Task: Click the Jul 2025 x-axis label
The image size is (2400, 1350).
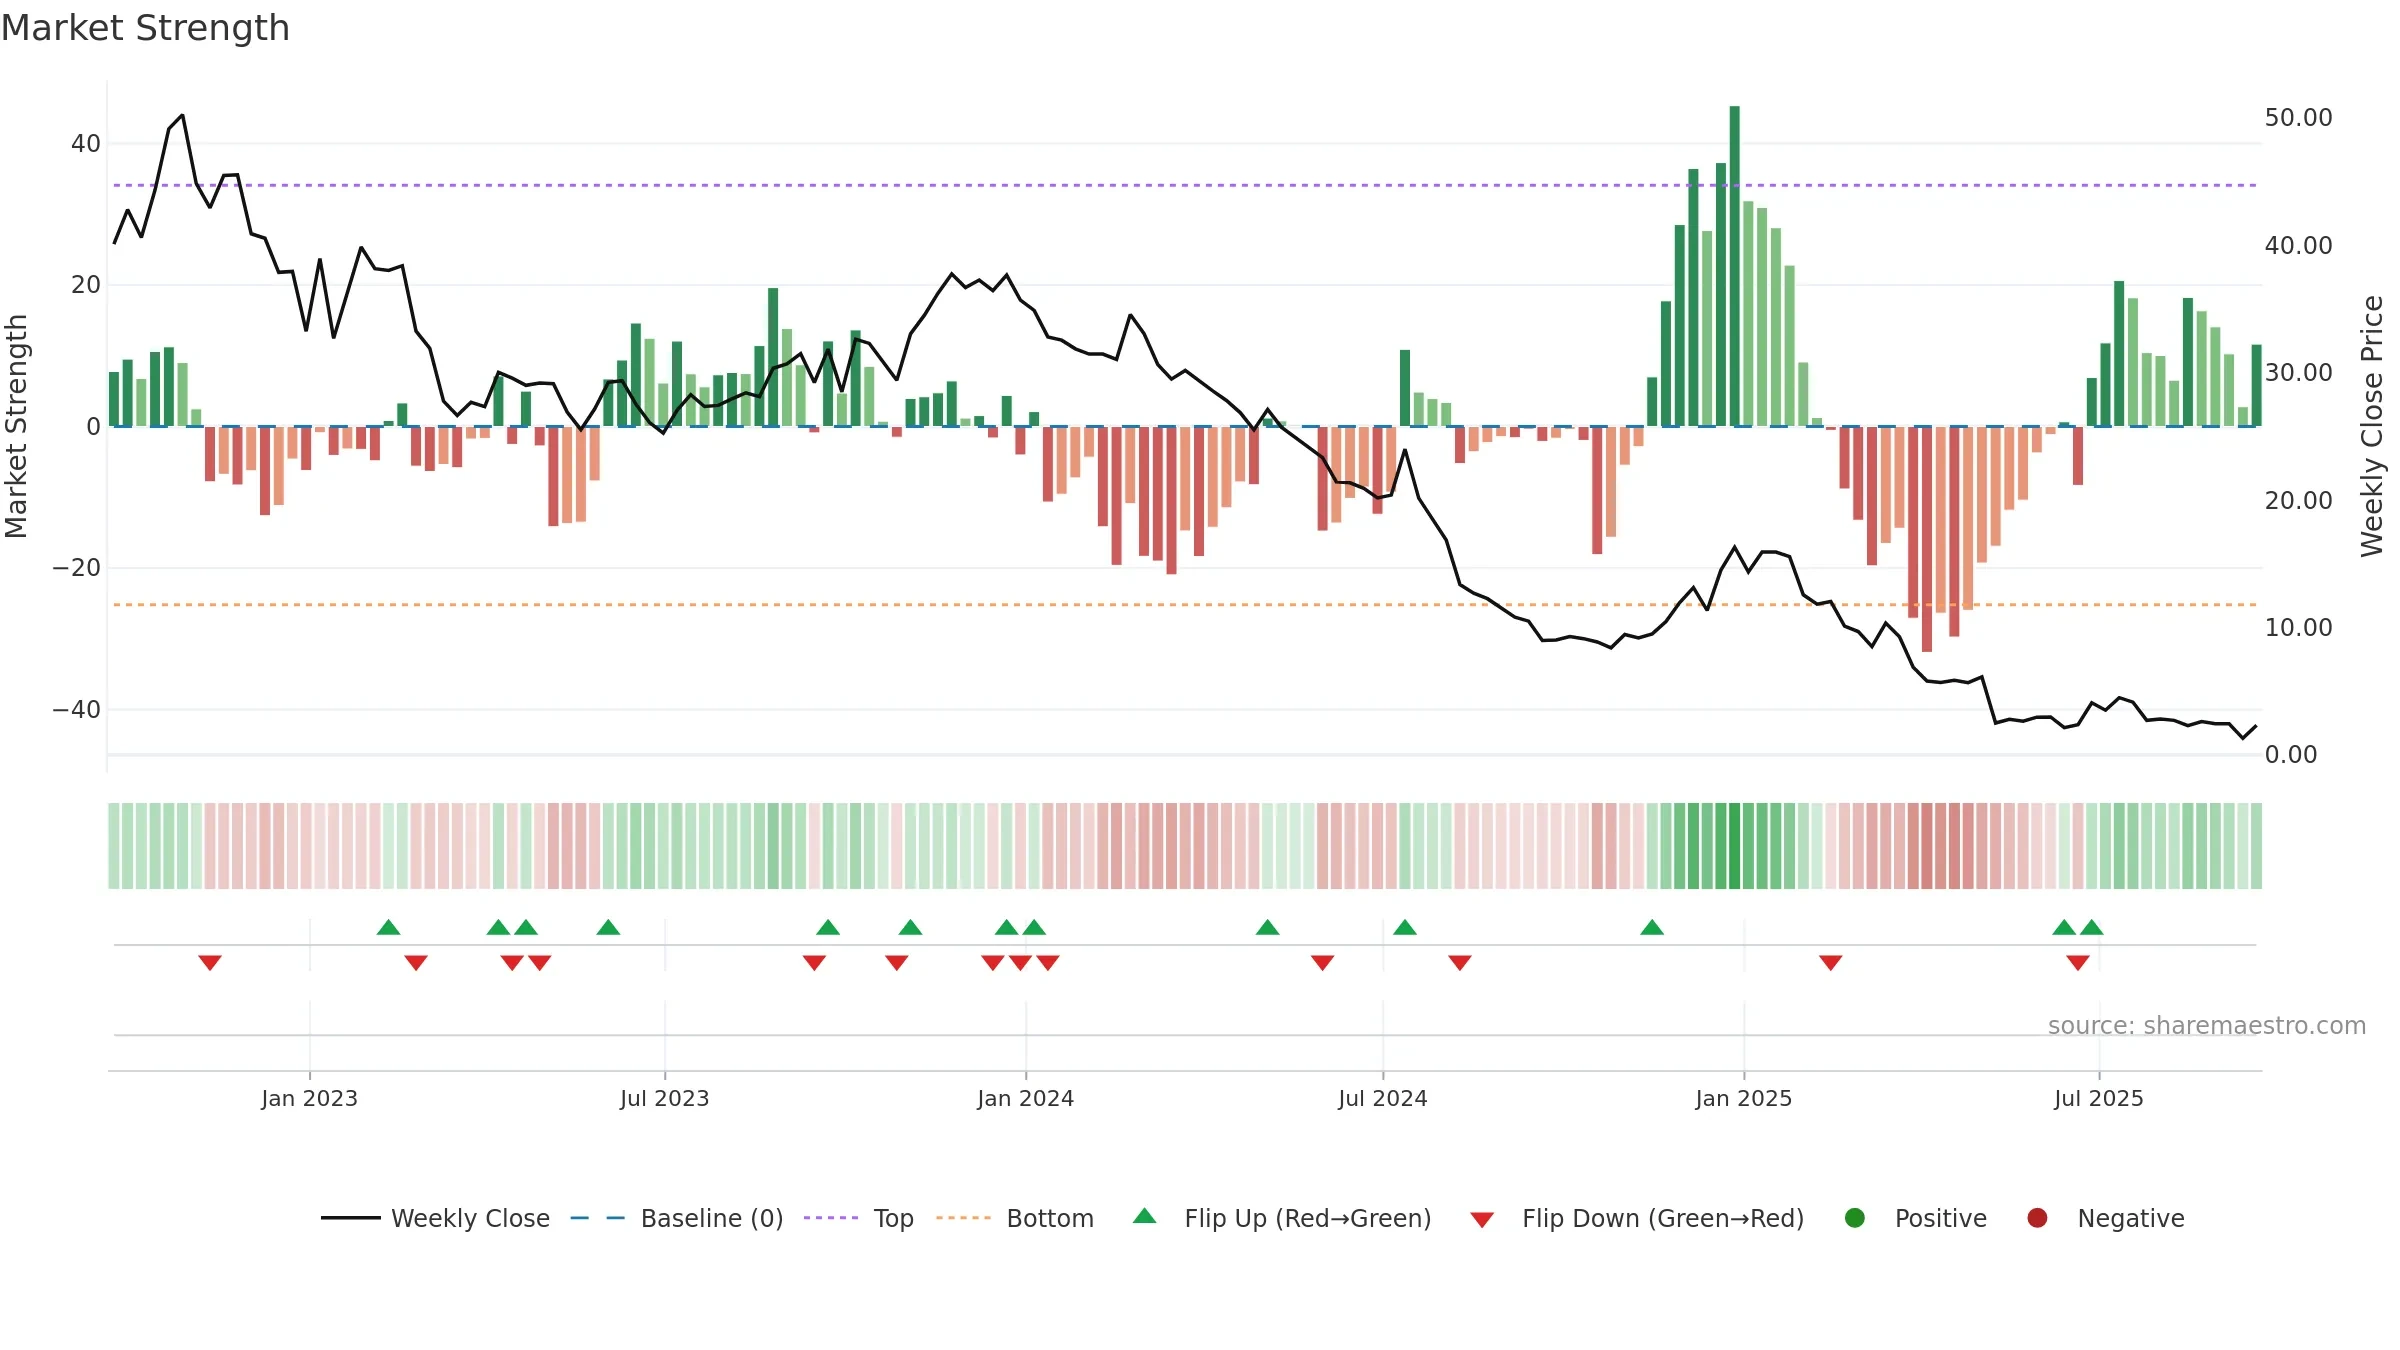Action: click(2099, 1098)
